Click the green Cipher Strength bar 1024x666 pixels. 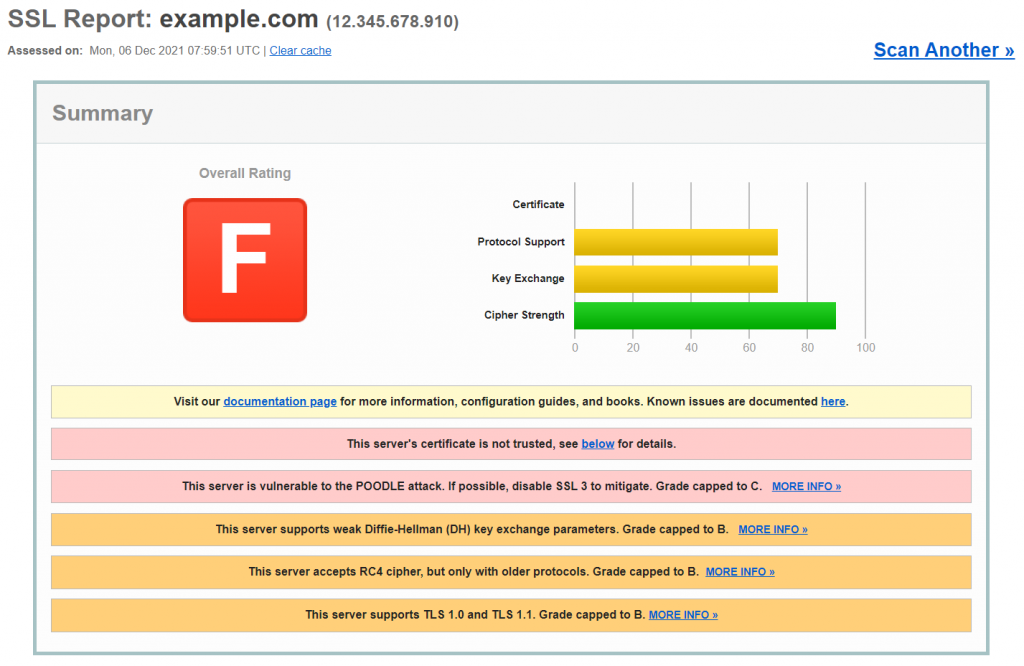(705, 315)
